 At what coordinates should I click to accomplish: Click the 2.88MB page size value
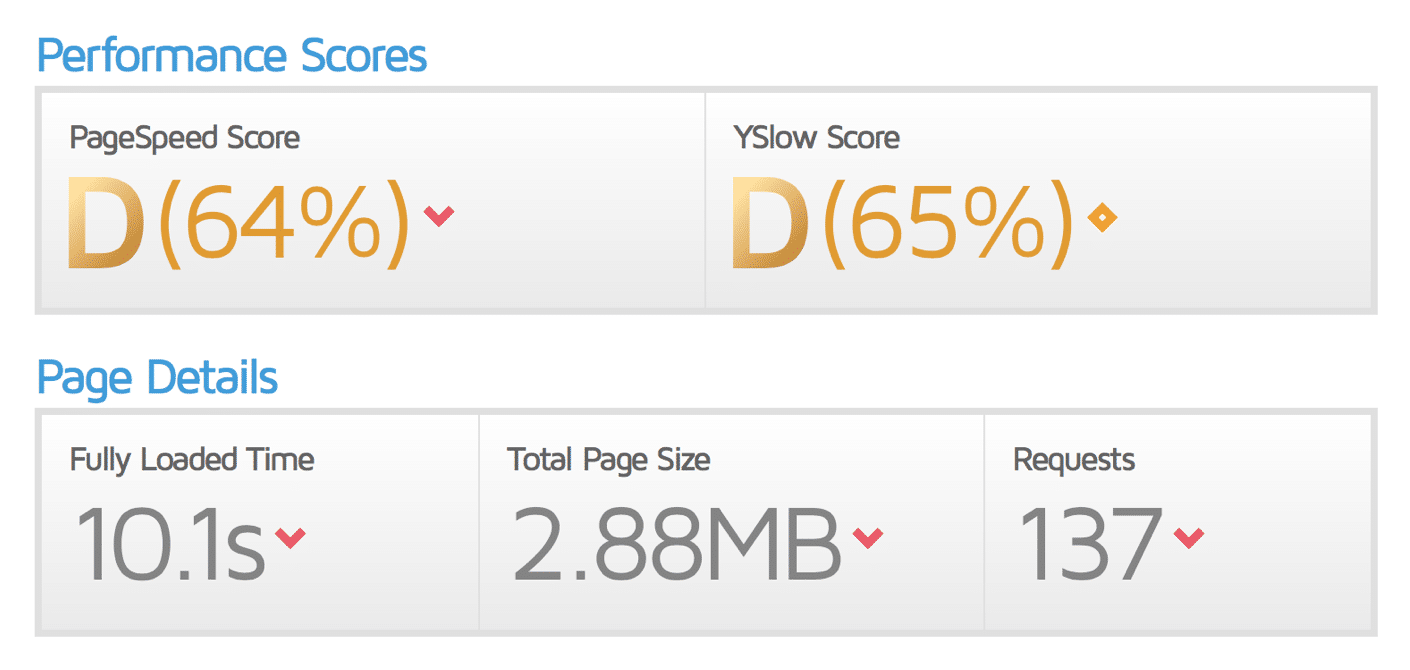coord(677,545)
